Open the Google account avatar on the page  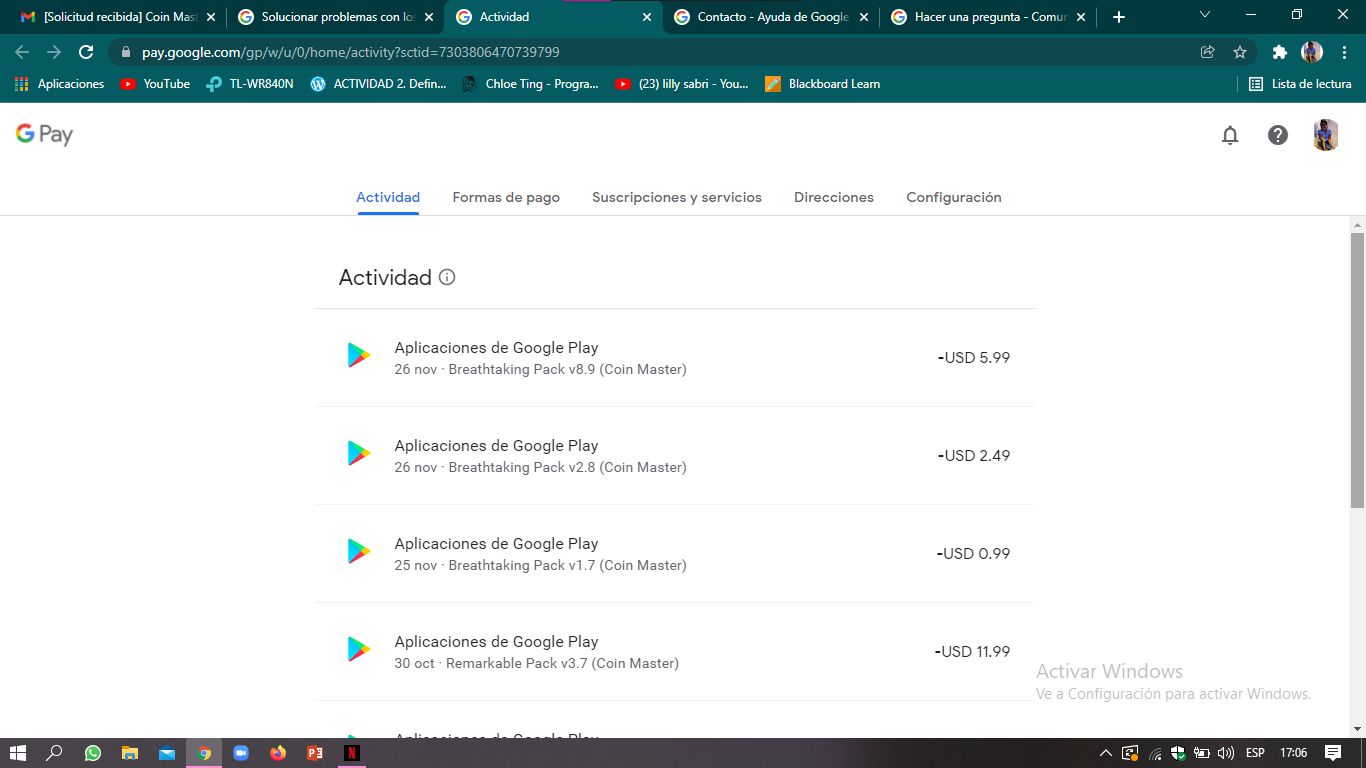pos(1326,135)
